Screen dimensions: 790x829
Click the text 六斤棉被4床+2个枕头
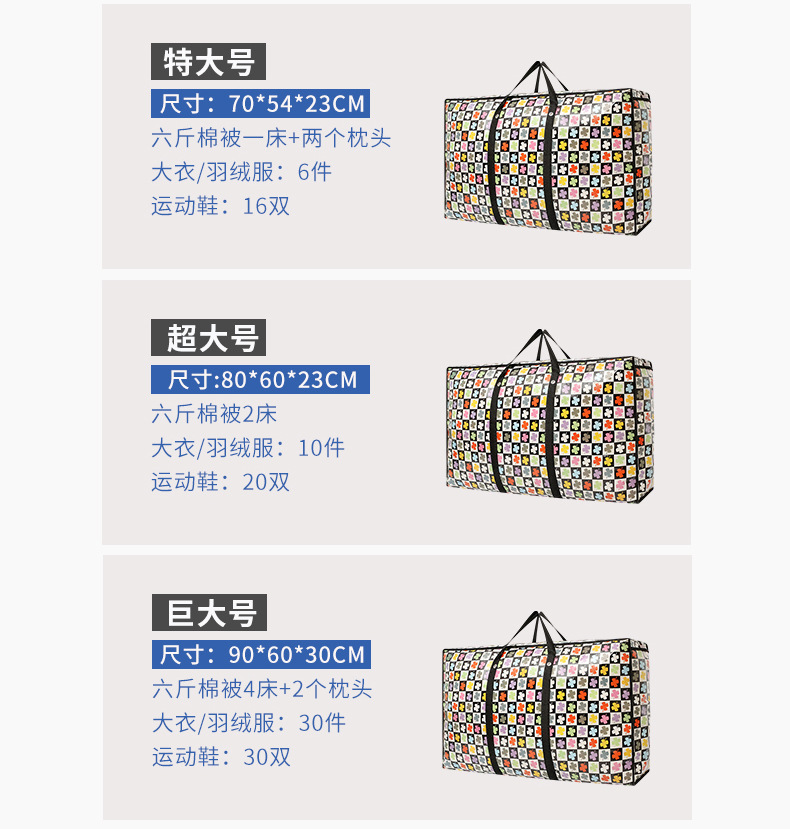click(262, 689)
